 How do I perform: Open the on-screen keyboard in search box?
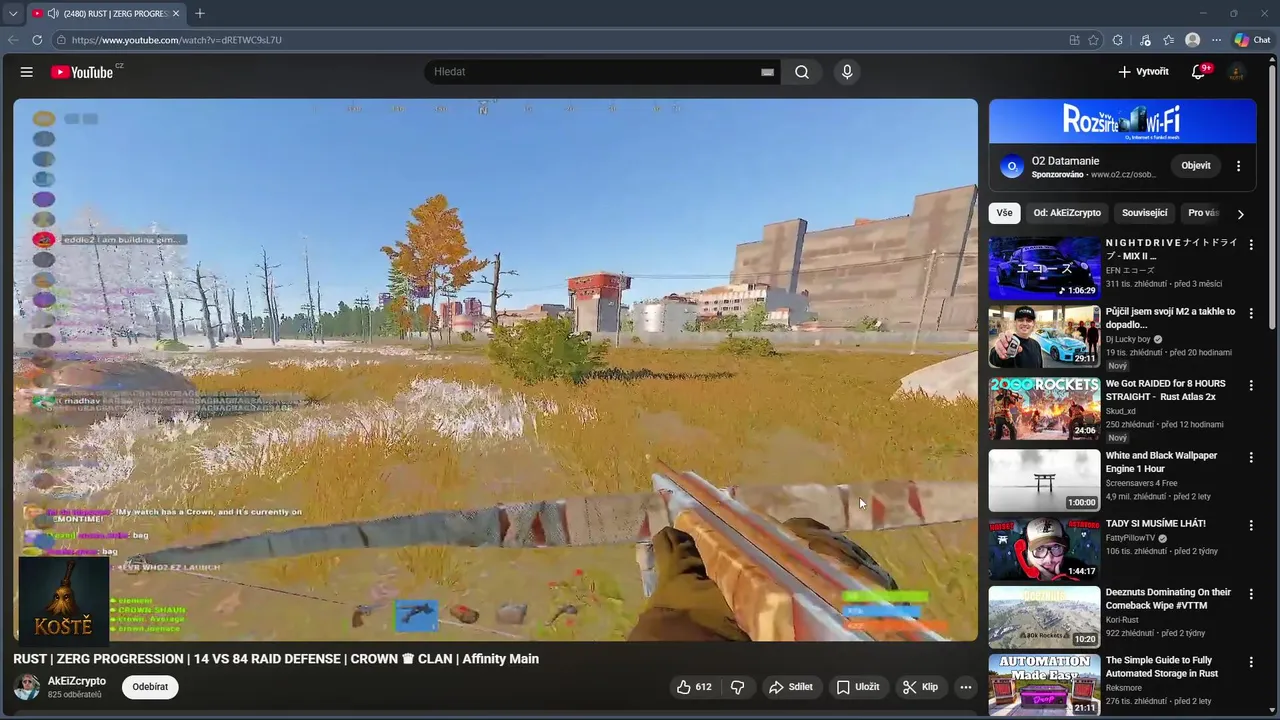pyautogui.click(x=767, y=72)
